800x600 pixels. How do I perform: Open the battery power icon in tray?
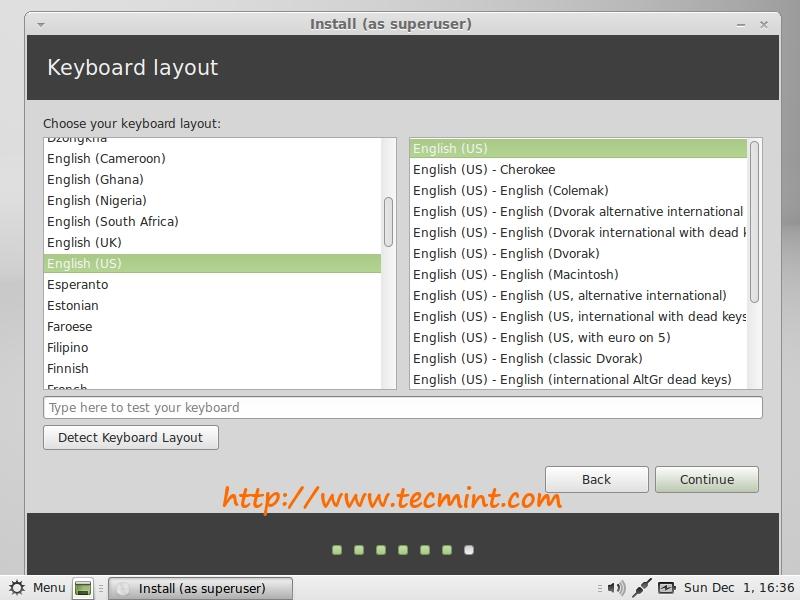(x=666, y=588)
